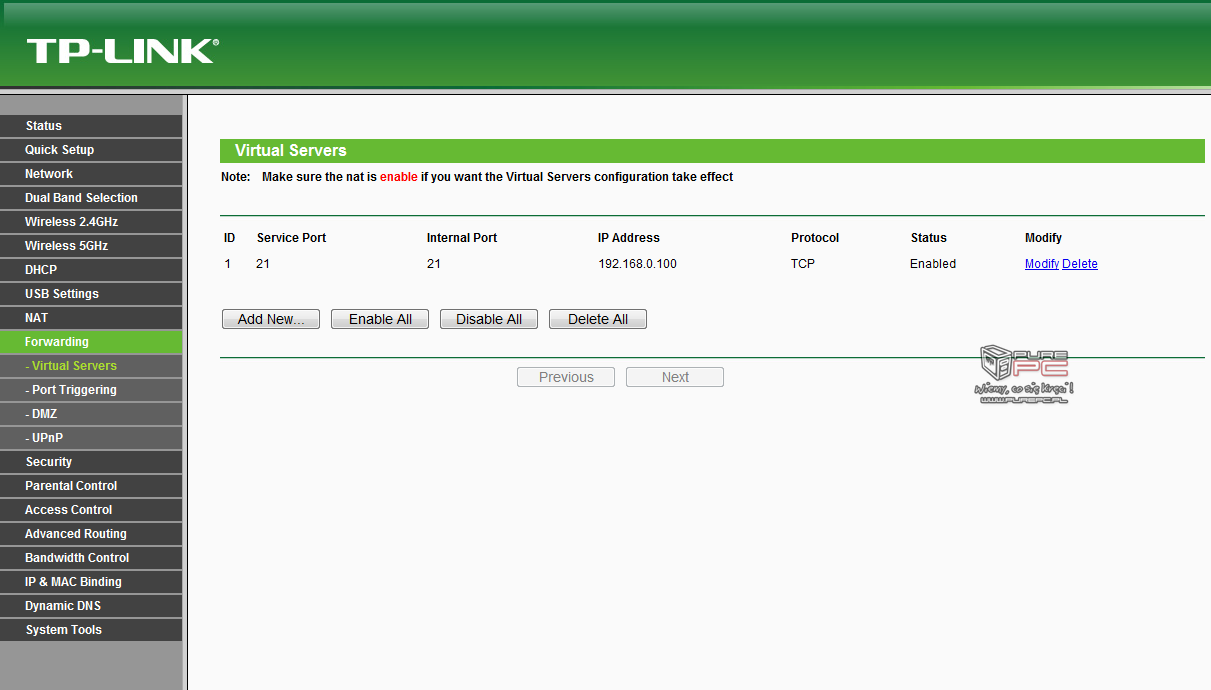Click Delete link for 192.168.0.100 entry
Image resolution: width=1211 pixels, height=690 pixels.
click(x=1080, y=264)
